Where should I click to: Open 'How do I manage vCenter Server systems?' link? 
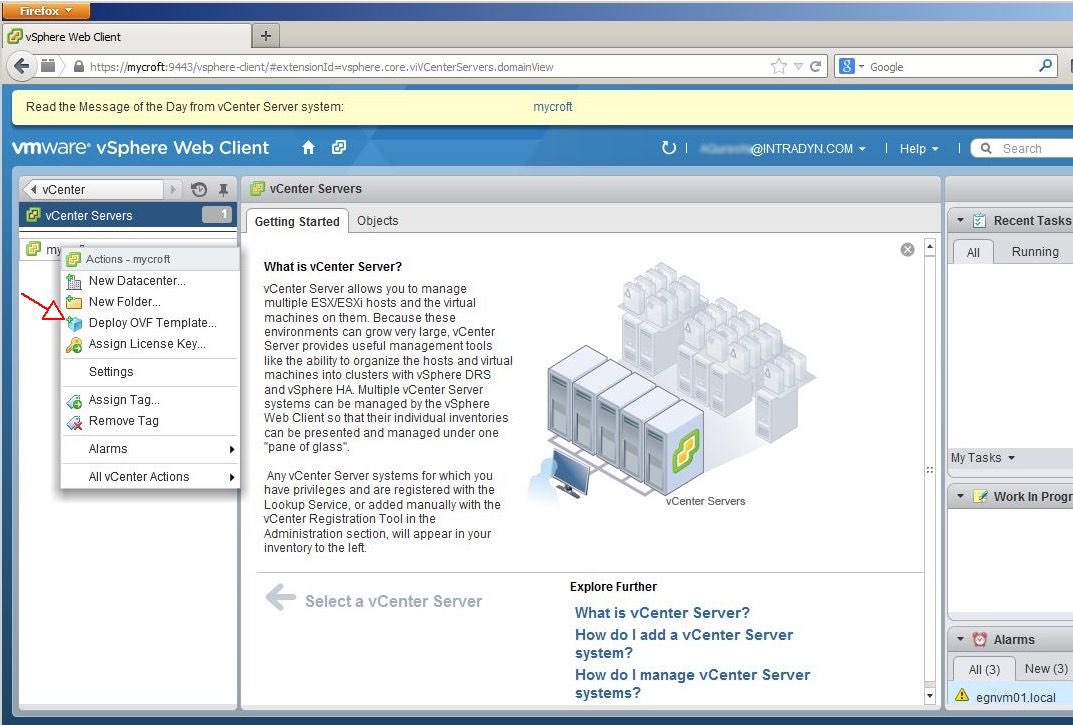pos(692,684)
